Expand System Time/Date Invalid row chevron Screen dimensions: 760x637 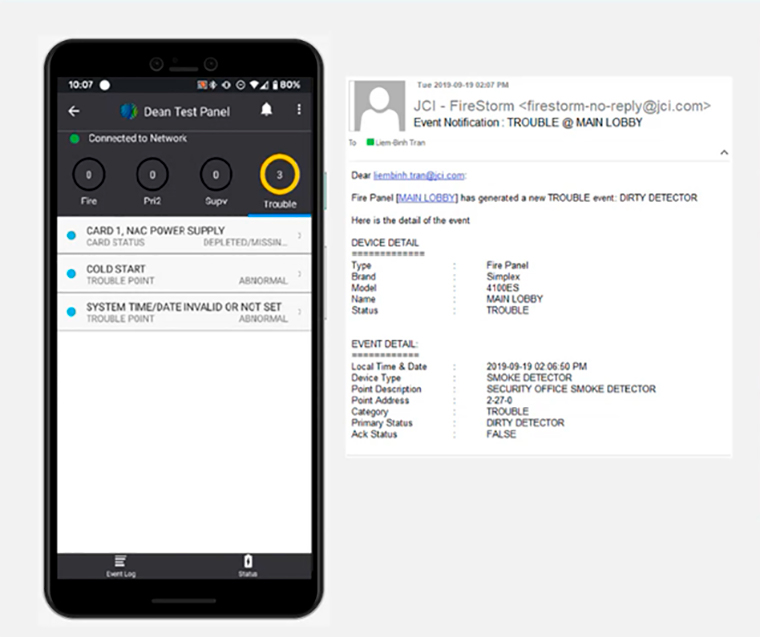[x=299, y=313]
